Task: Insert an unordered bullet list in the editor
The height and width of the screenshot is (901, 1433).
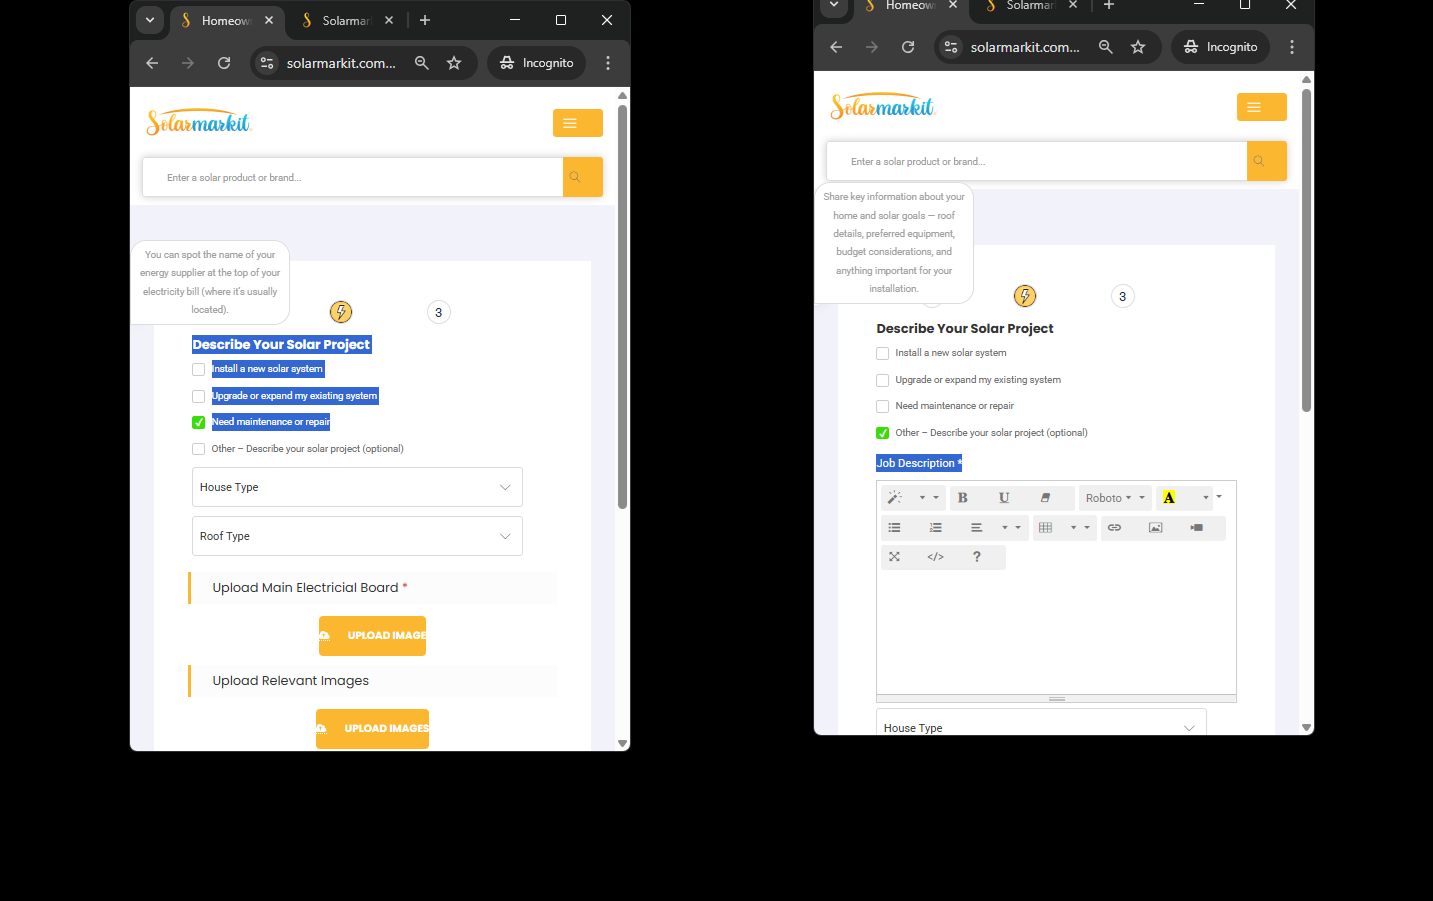Action: (x=894, y=528)
